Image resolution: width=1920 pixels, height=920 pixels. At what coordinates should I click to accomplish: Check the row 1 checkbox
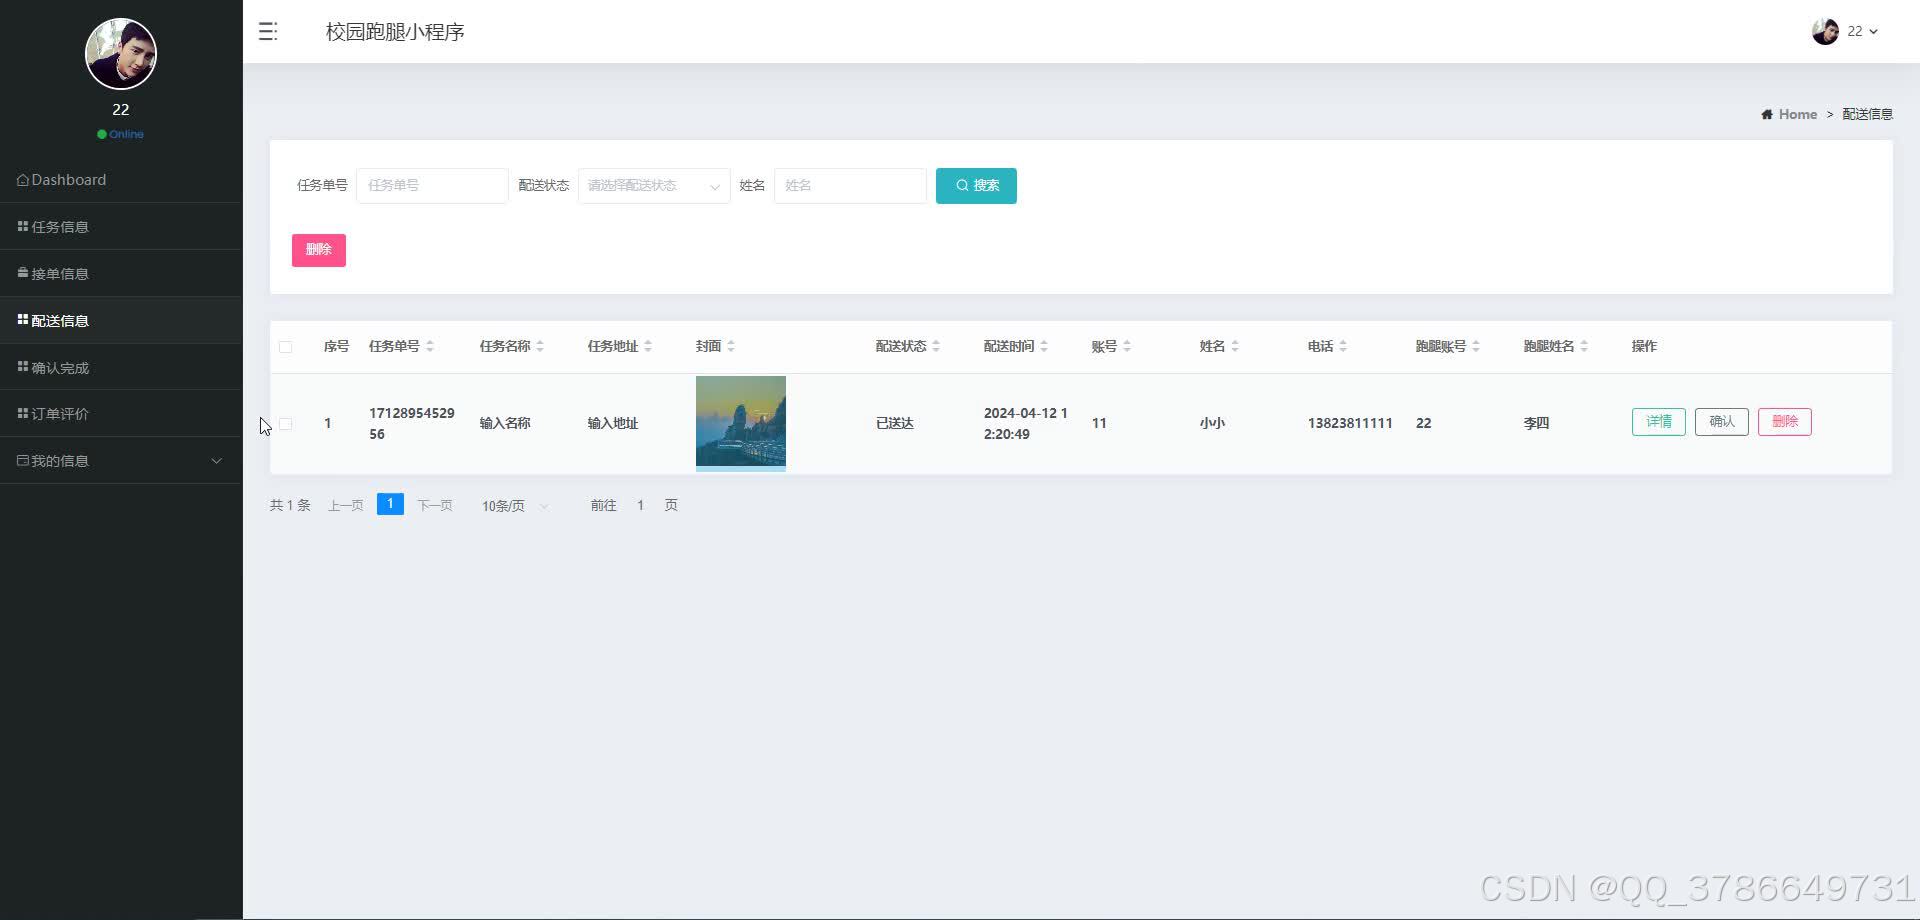point(285,424)
